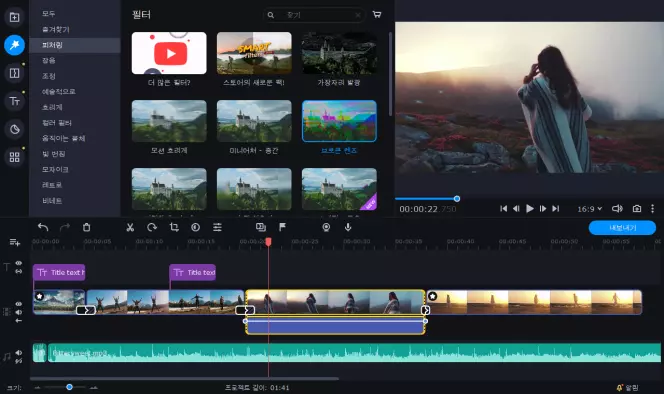Viewport: 664px width, 394px height.
Task: Play the preview video
Action: (x=529, y=208)
